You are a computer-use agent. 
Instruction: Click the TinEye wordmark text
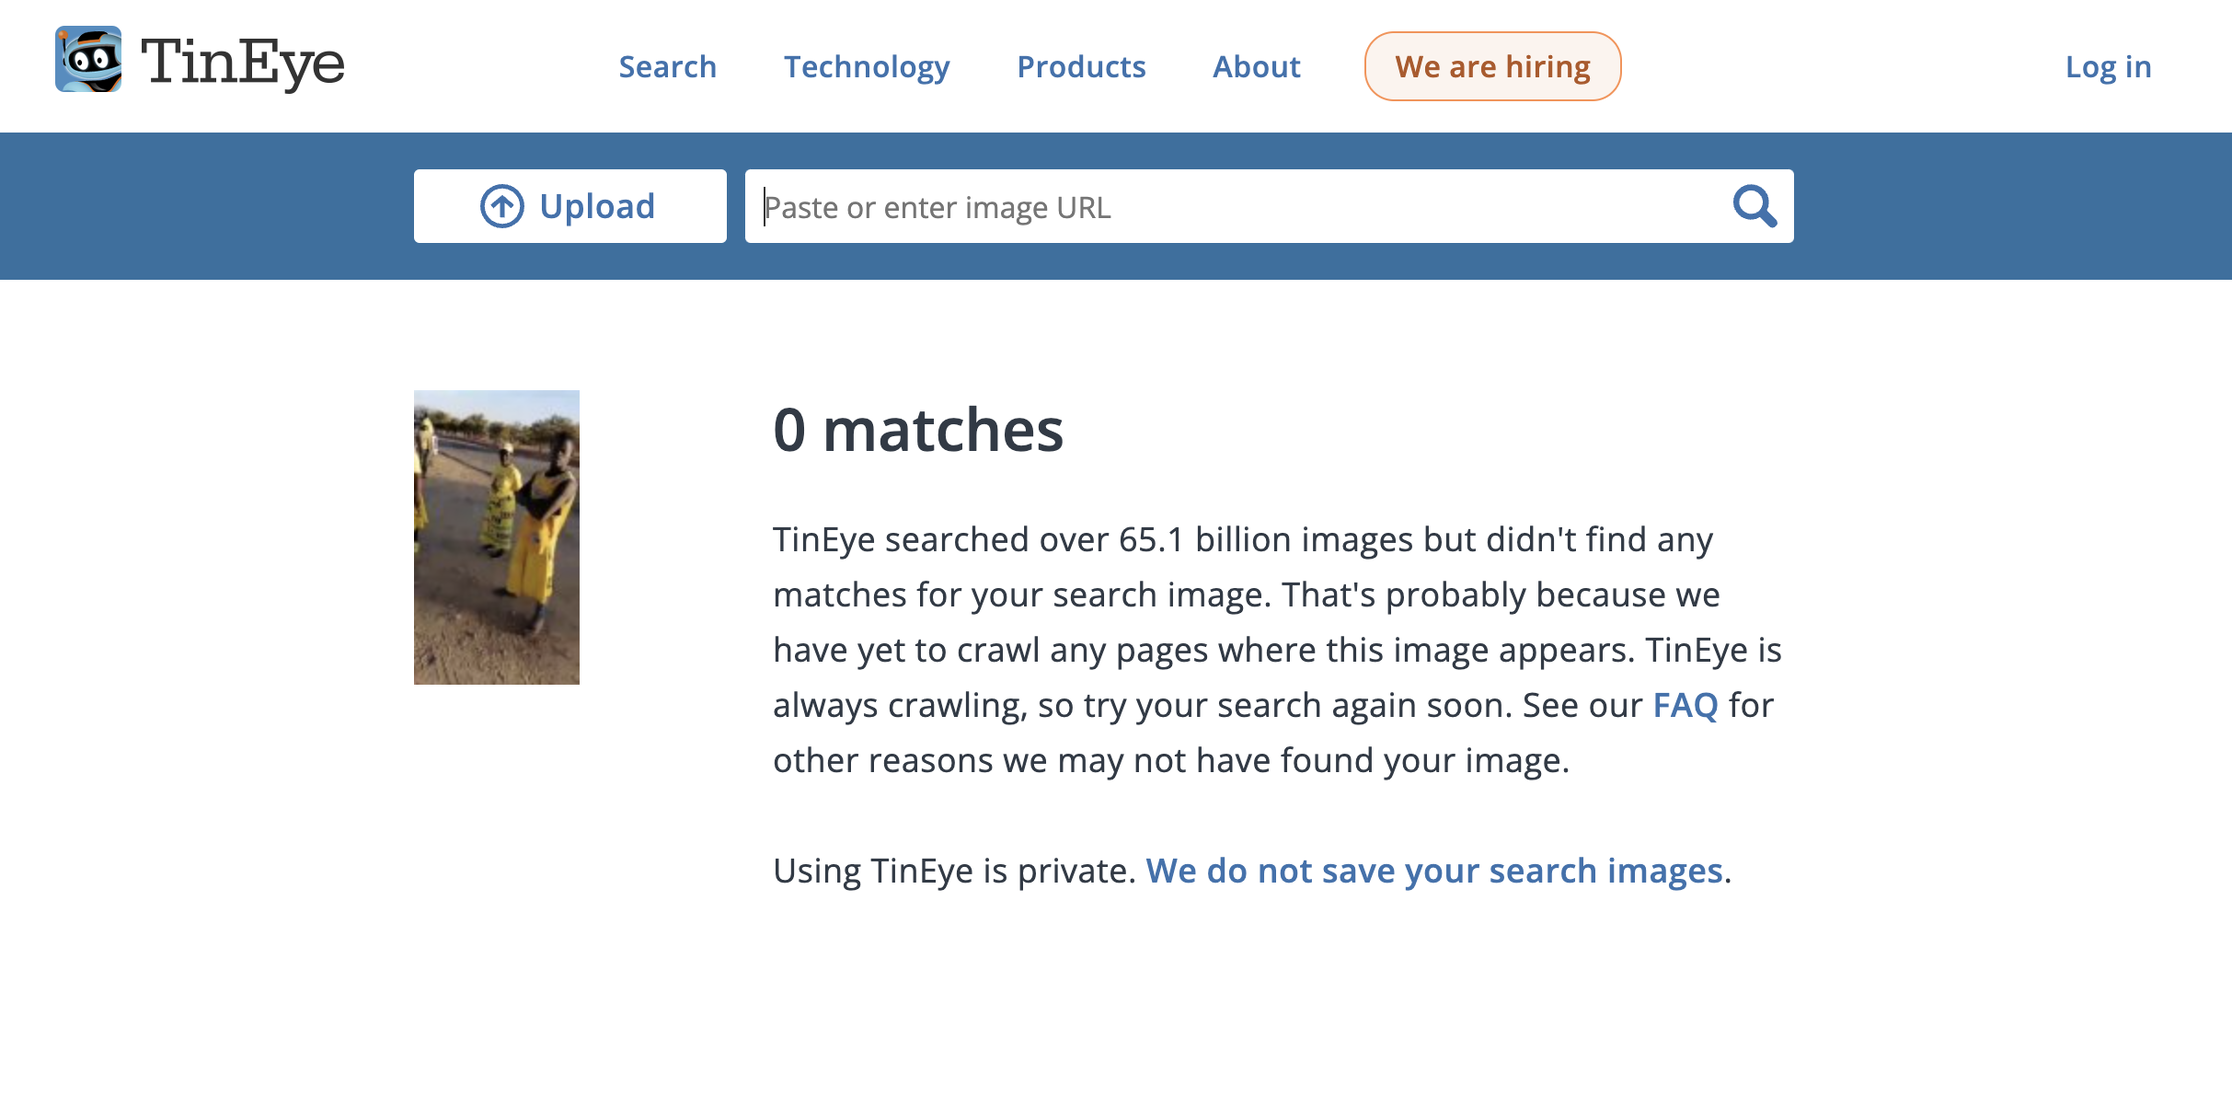[x=243, y=62]
